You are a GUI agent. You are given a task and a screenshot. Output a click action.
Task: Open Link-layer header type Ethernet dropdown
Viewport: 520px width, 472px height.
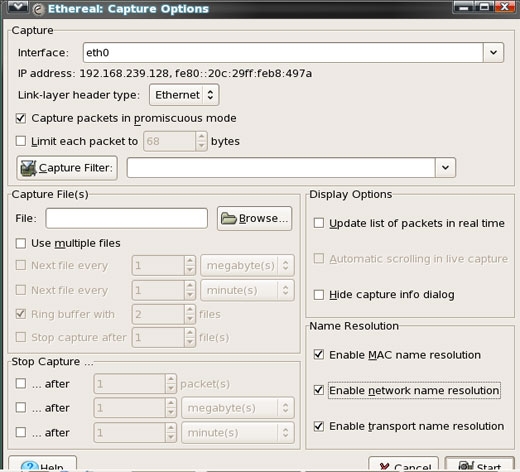[x=184, y=95]
